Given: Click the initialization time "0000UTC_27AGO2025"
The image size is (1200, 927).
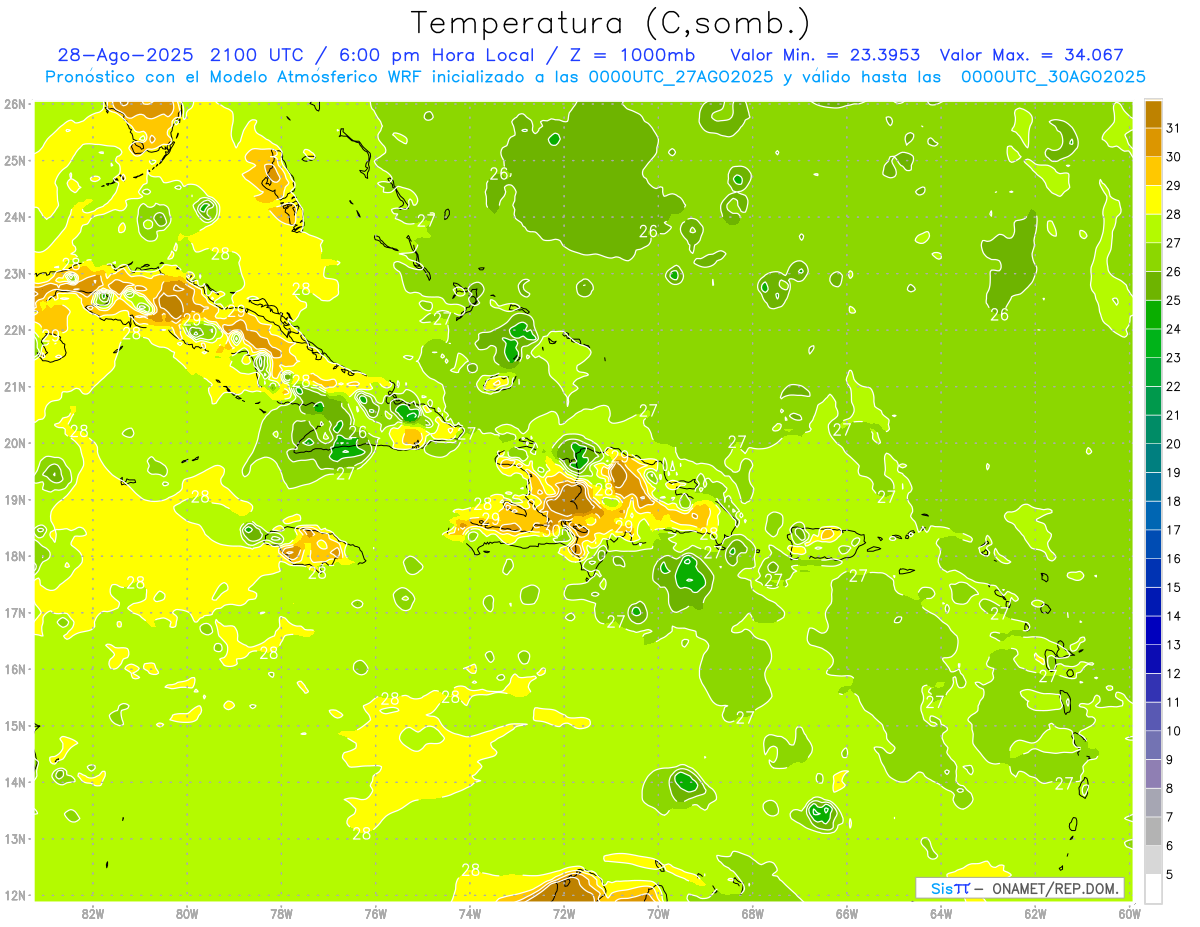Looking at the screenshot, I should [x=680, y=77].
